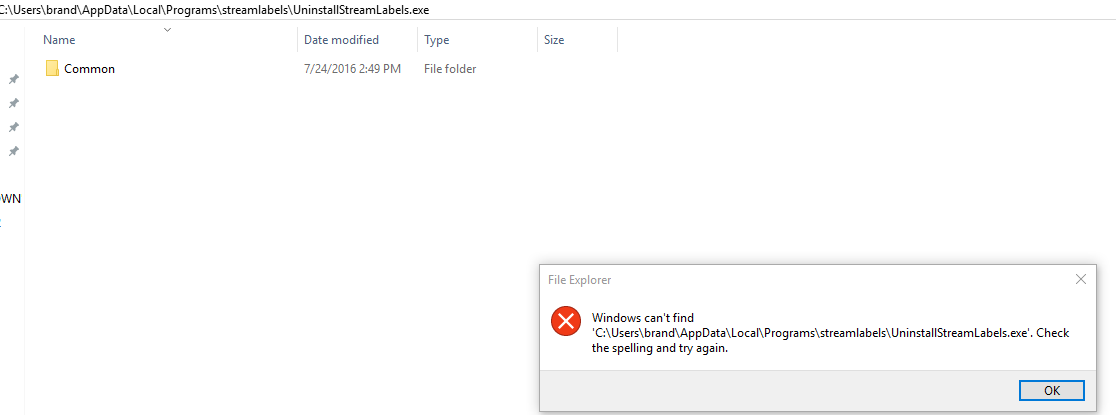Click the bottom pin icon in navigation pane
Viewport: 1116px width, 415px height.
coord(13,151)
